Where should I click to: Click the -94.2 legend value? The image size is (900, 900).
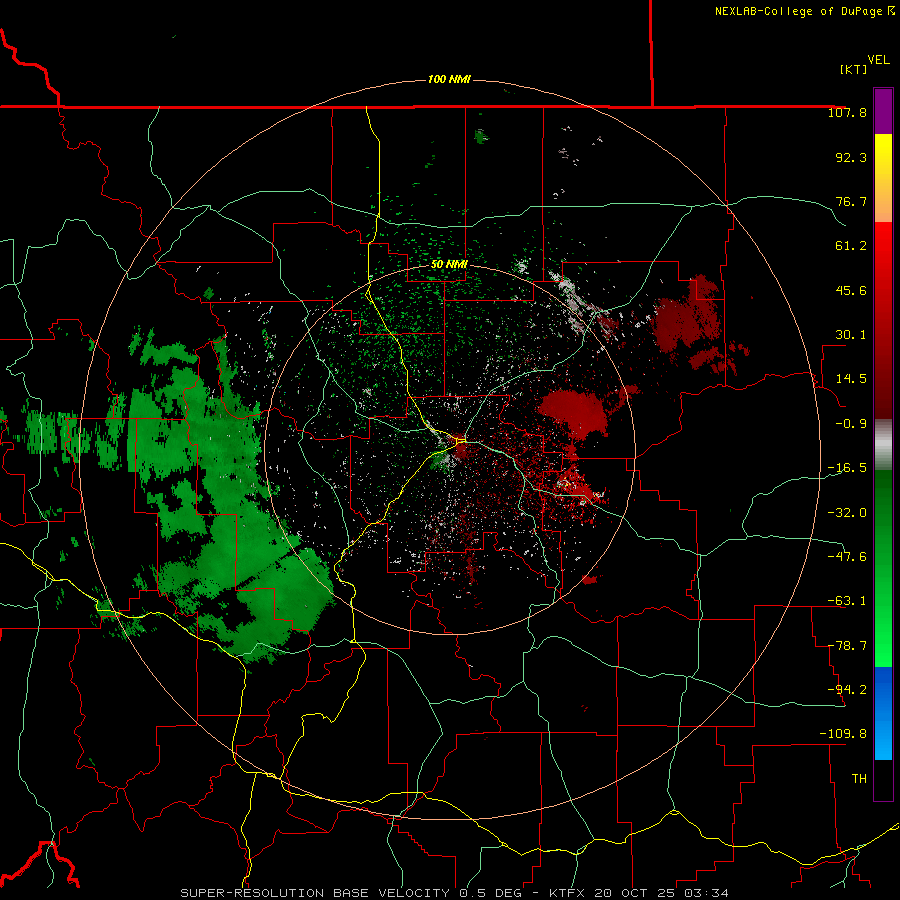pos(847,690)
